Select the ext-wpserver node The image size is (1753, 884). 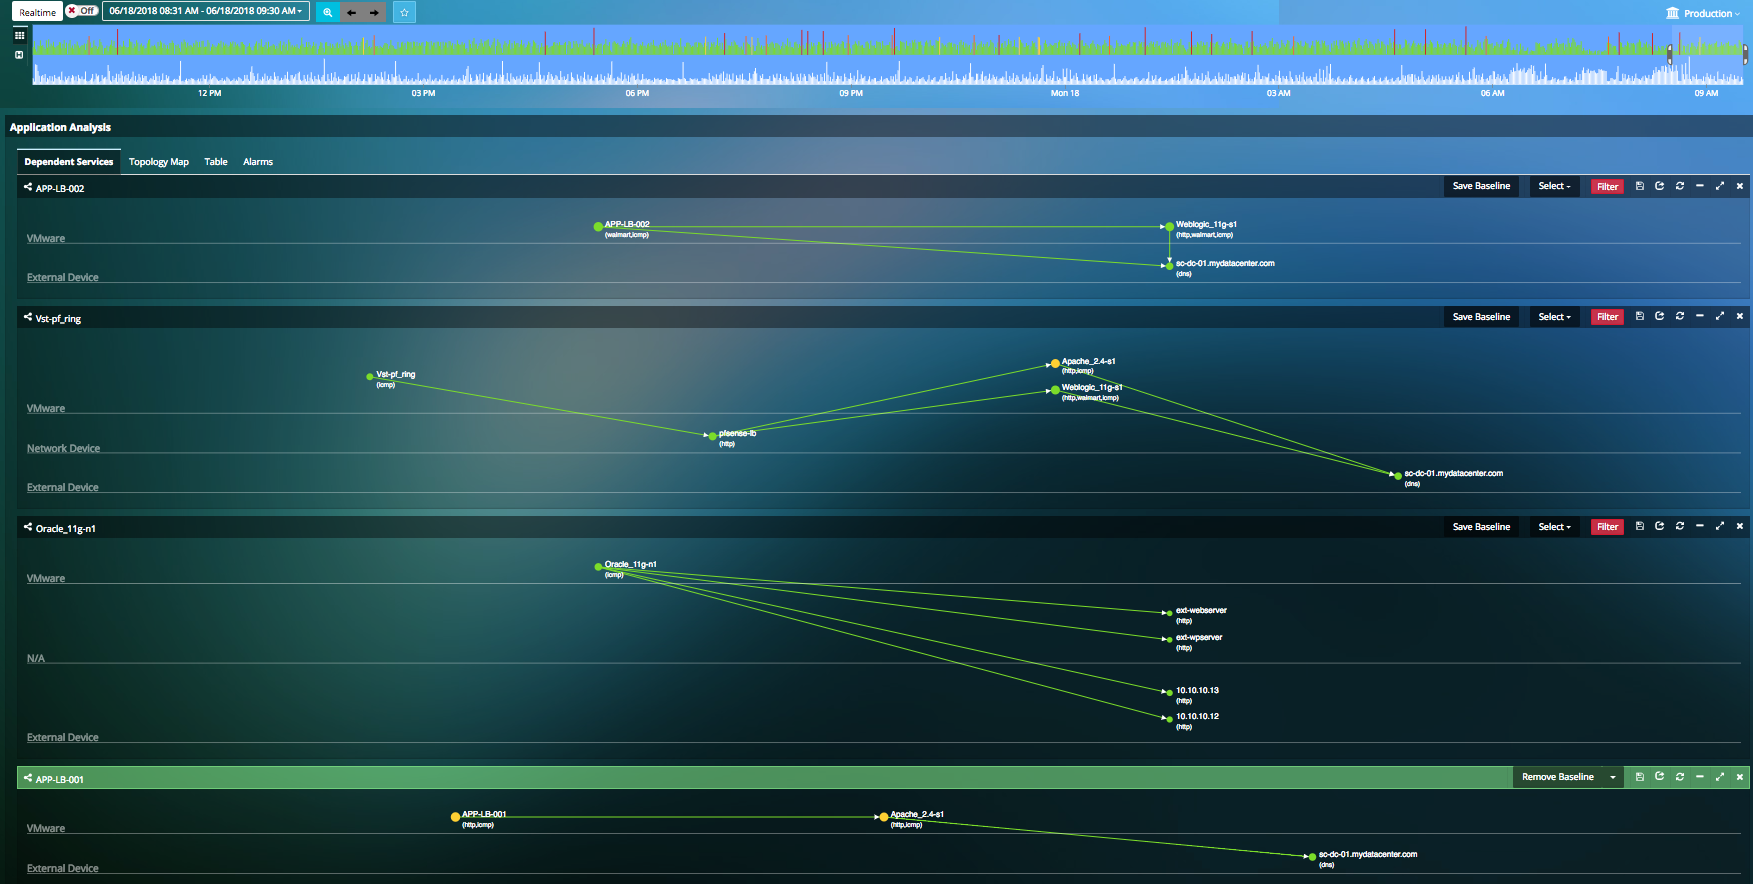(1168, 639)
